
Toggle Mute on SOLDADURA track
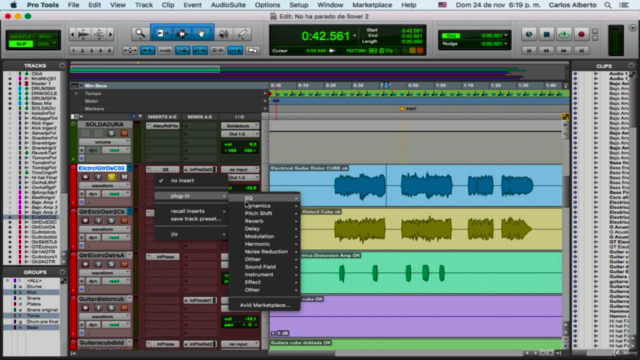click(124, 133)
